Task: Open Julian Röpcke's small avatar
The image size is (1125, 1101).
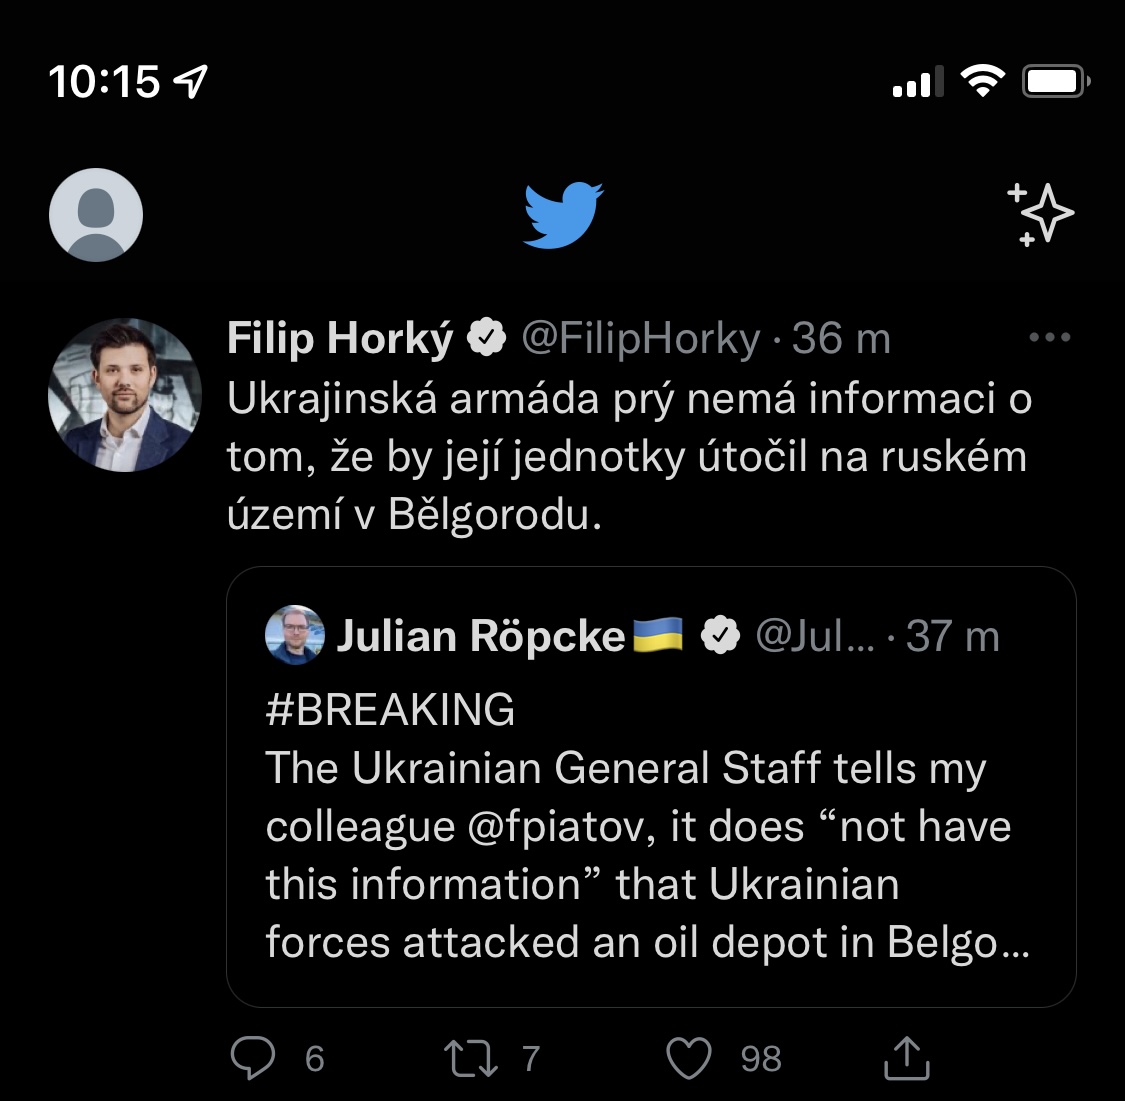Action: 295,635
